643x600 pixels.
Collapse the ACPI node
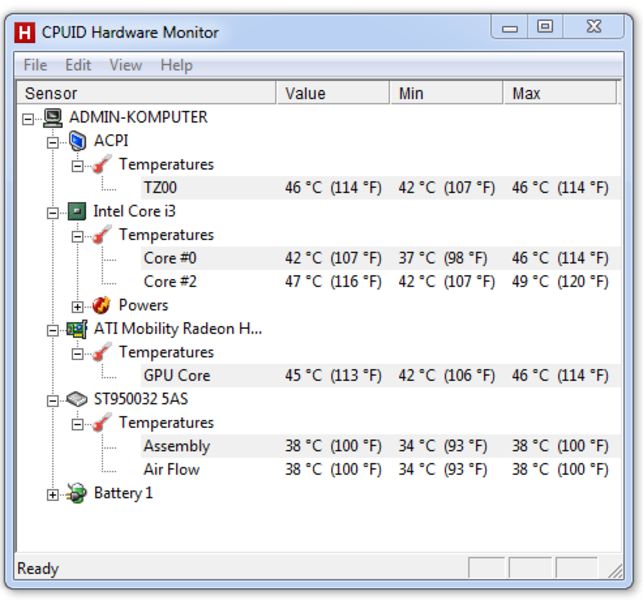pyautogui.click(x=52, y=143)
